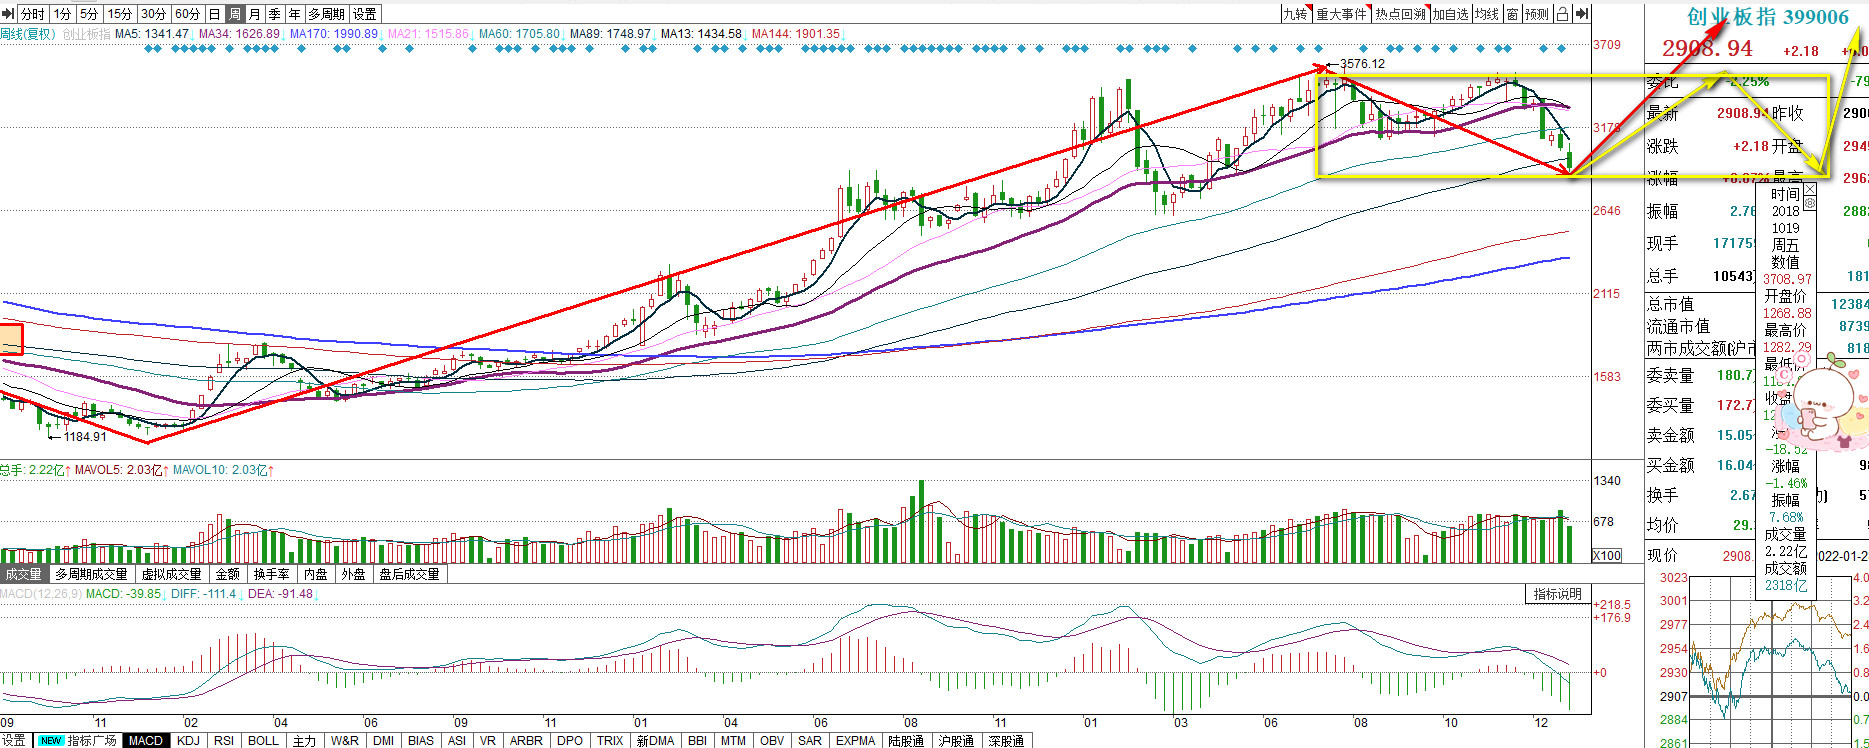Toggle the 九转 indicator overlay
The width and height of the screenshot is (1869, 748).
coord(1296,14)
